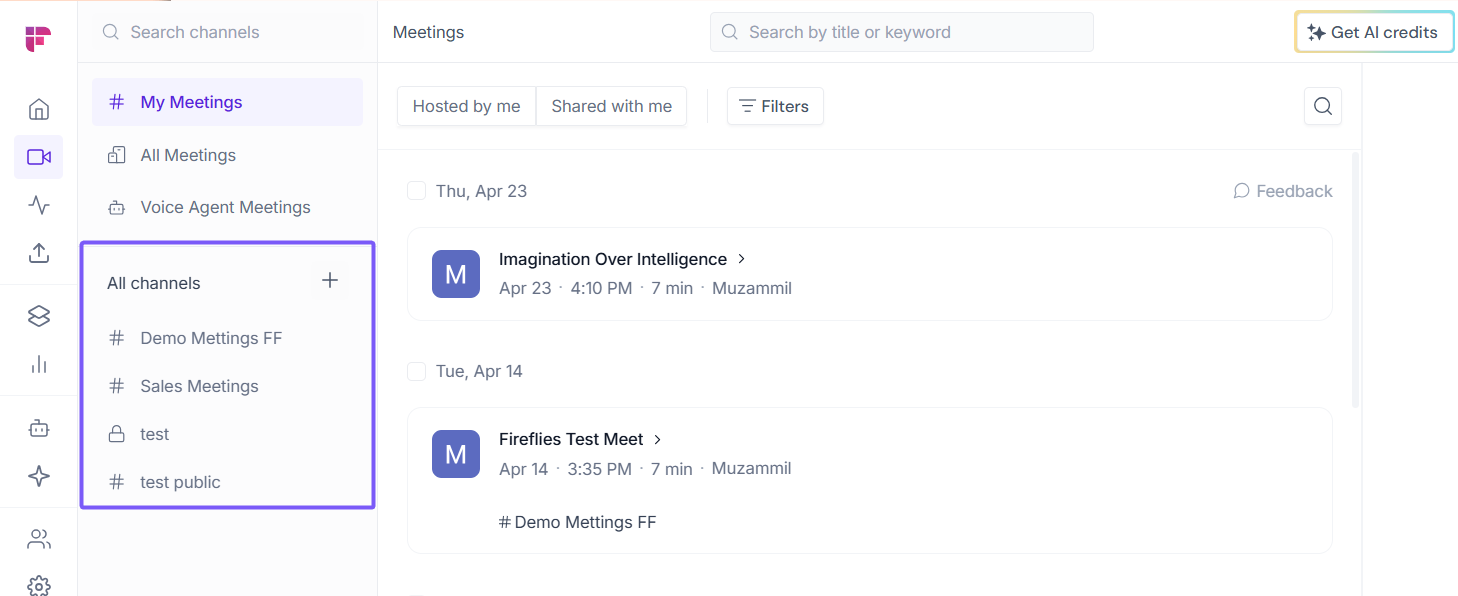The height and width of the screenshot is (596, 1458).
Task: Expand Fireflies Test Meet chevron
Action: 658,439
